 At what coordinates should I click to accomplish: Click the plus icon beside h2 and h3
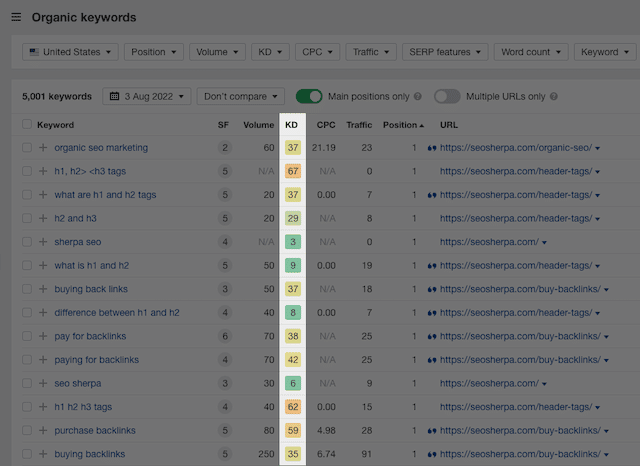tap(43, 218)
